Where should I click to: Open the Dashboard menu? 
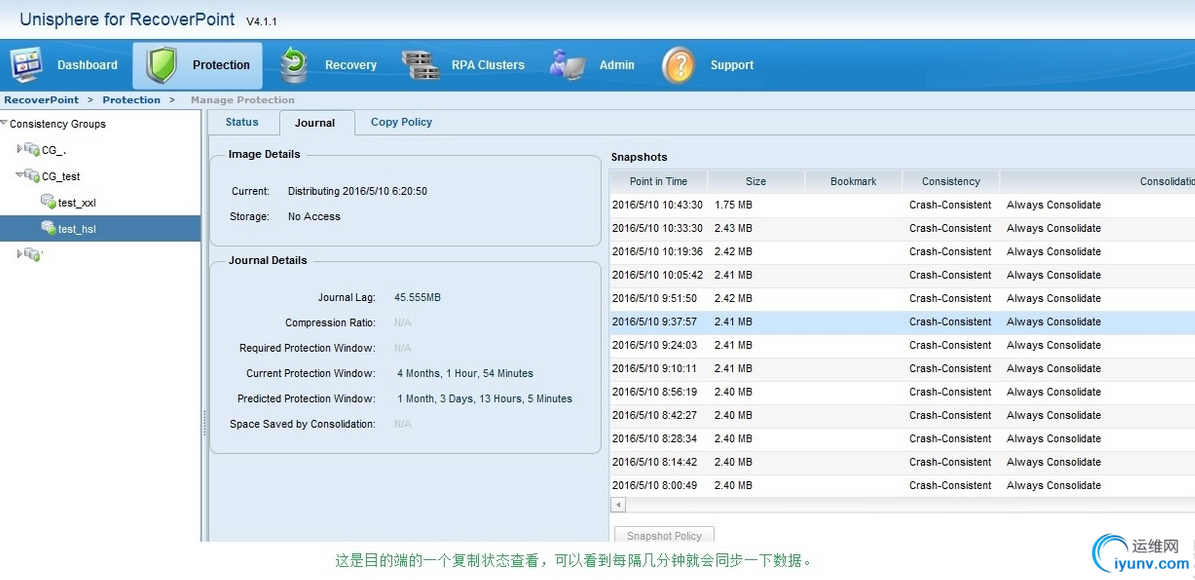88,65
